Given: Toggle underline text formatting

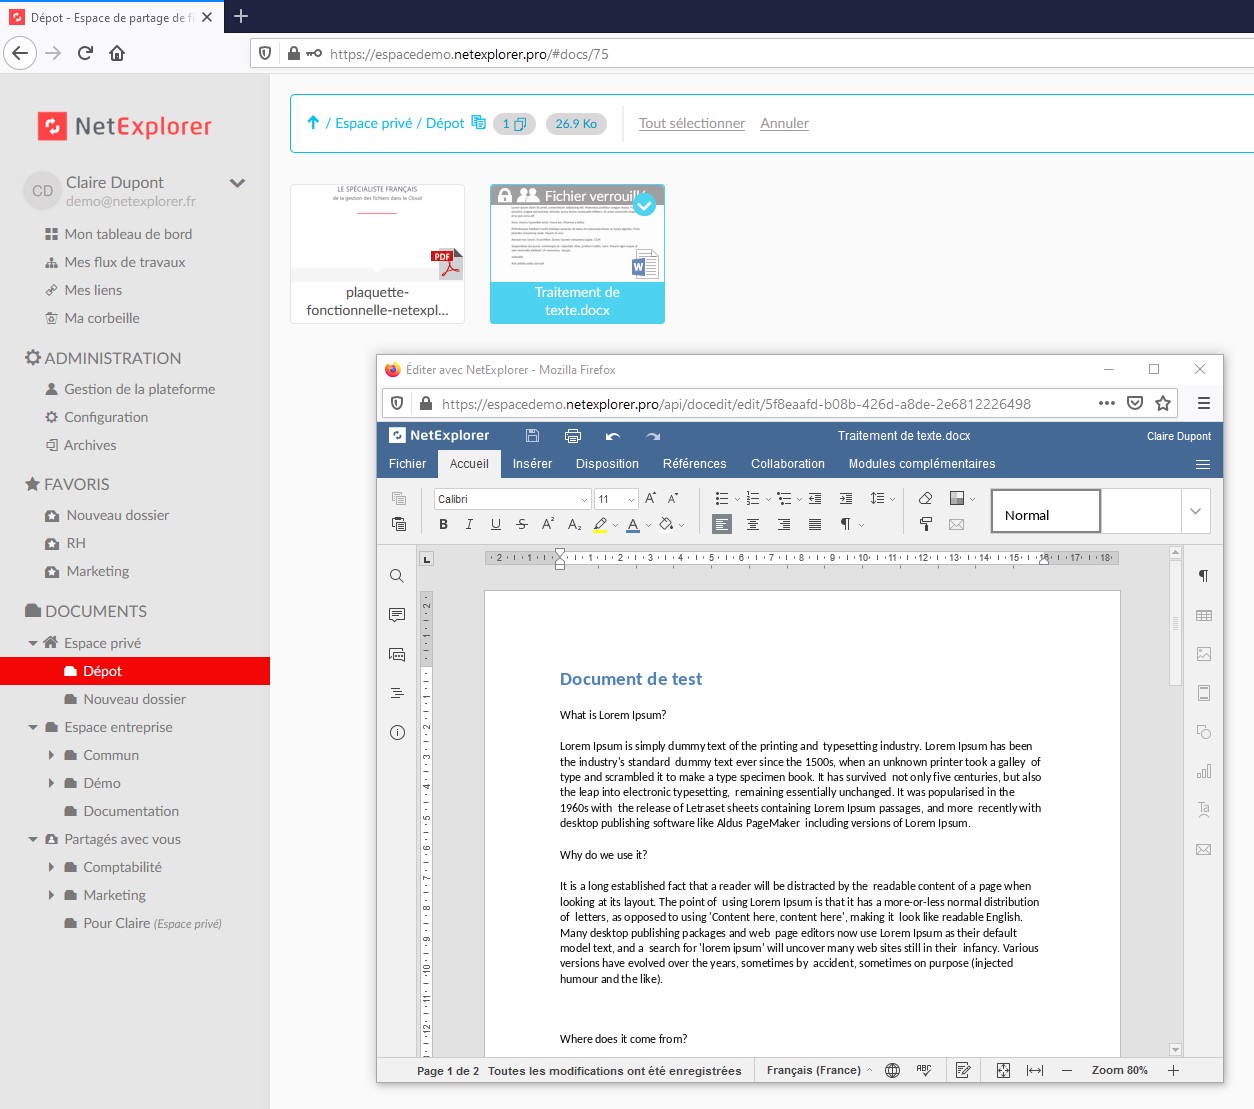Looking at the screenshot, I should click(x=495, y=524).
